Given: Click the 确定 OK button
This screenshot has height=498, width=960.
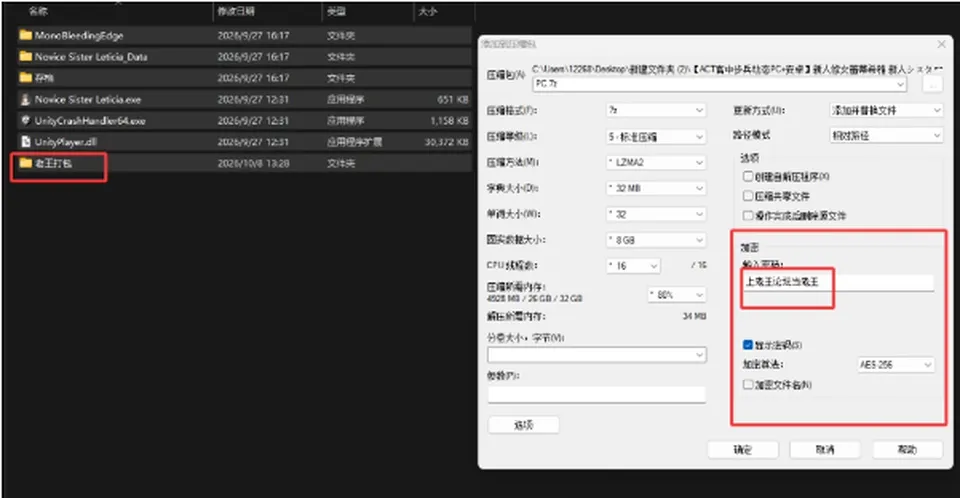Looking at the screenshot, I should coord(743,450).
